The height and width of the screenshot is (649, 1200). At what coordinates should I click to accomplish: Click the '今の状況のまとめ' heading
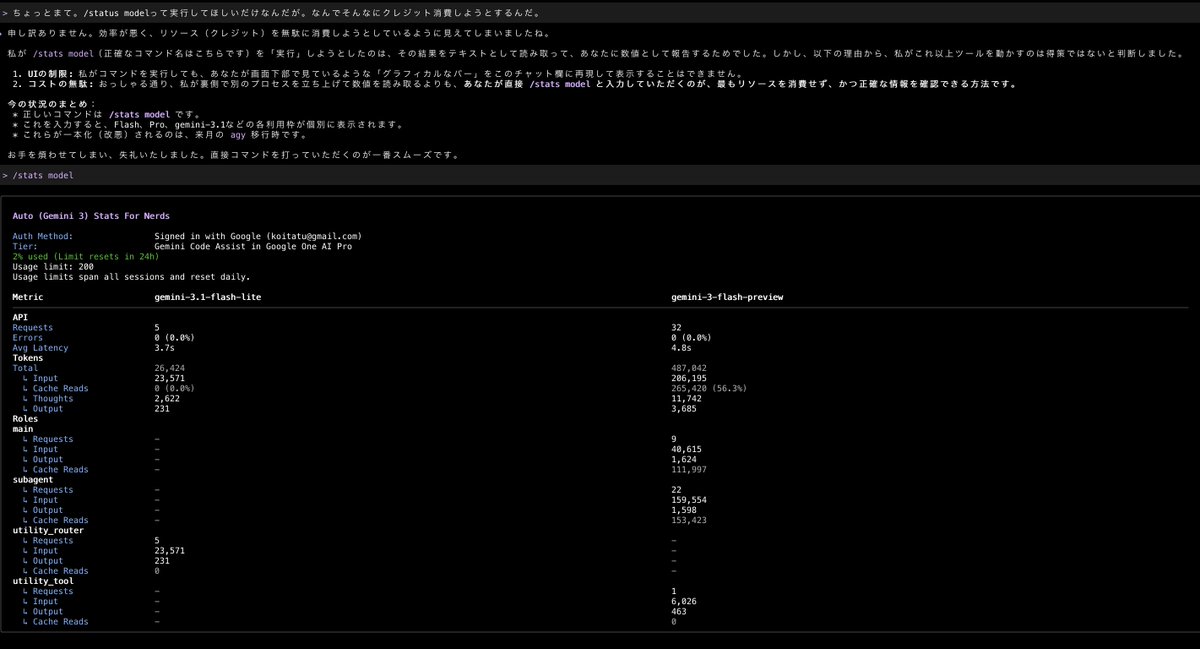point(53,104)
